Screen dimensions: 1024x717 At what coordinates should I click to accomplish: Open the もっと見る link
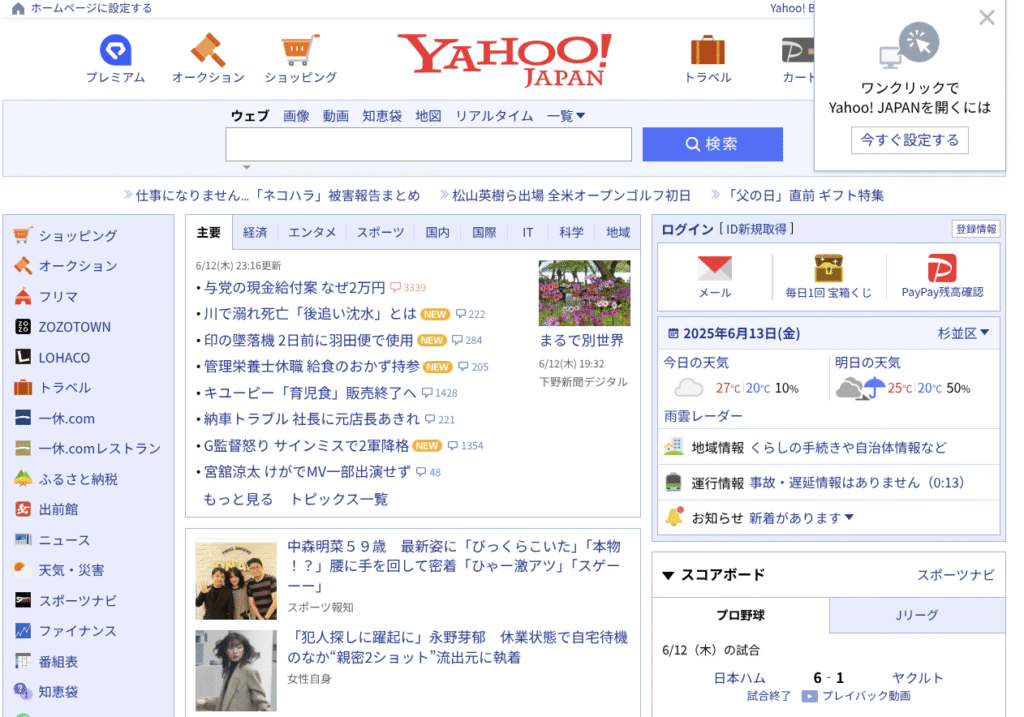coord(238,499)
